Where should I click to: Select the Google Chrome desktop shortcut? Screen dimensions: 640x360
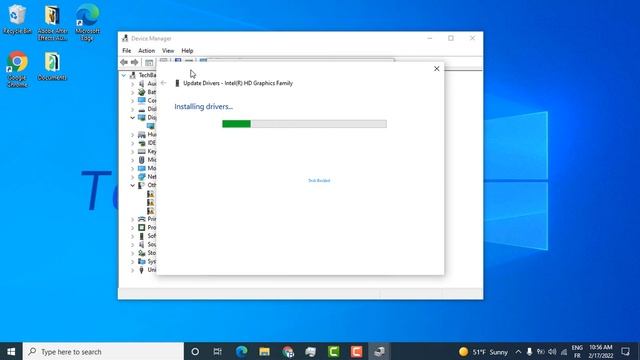point(17,69)
